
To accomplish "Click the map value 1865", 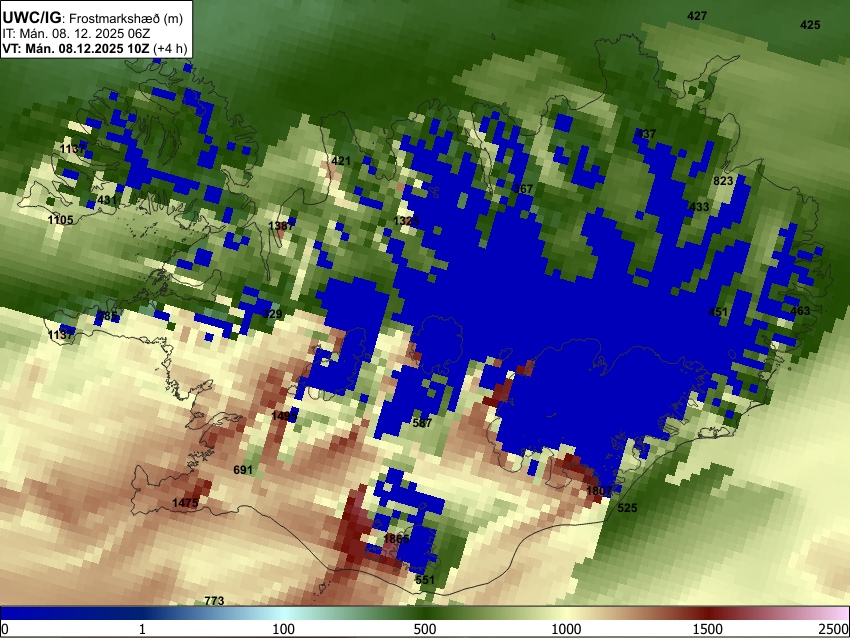I will click(396, 539).
